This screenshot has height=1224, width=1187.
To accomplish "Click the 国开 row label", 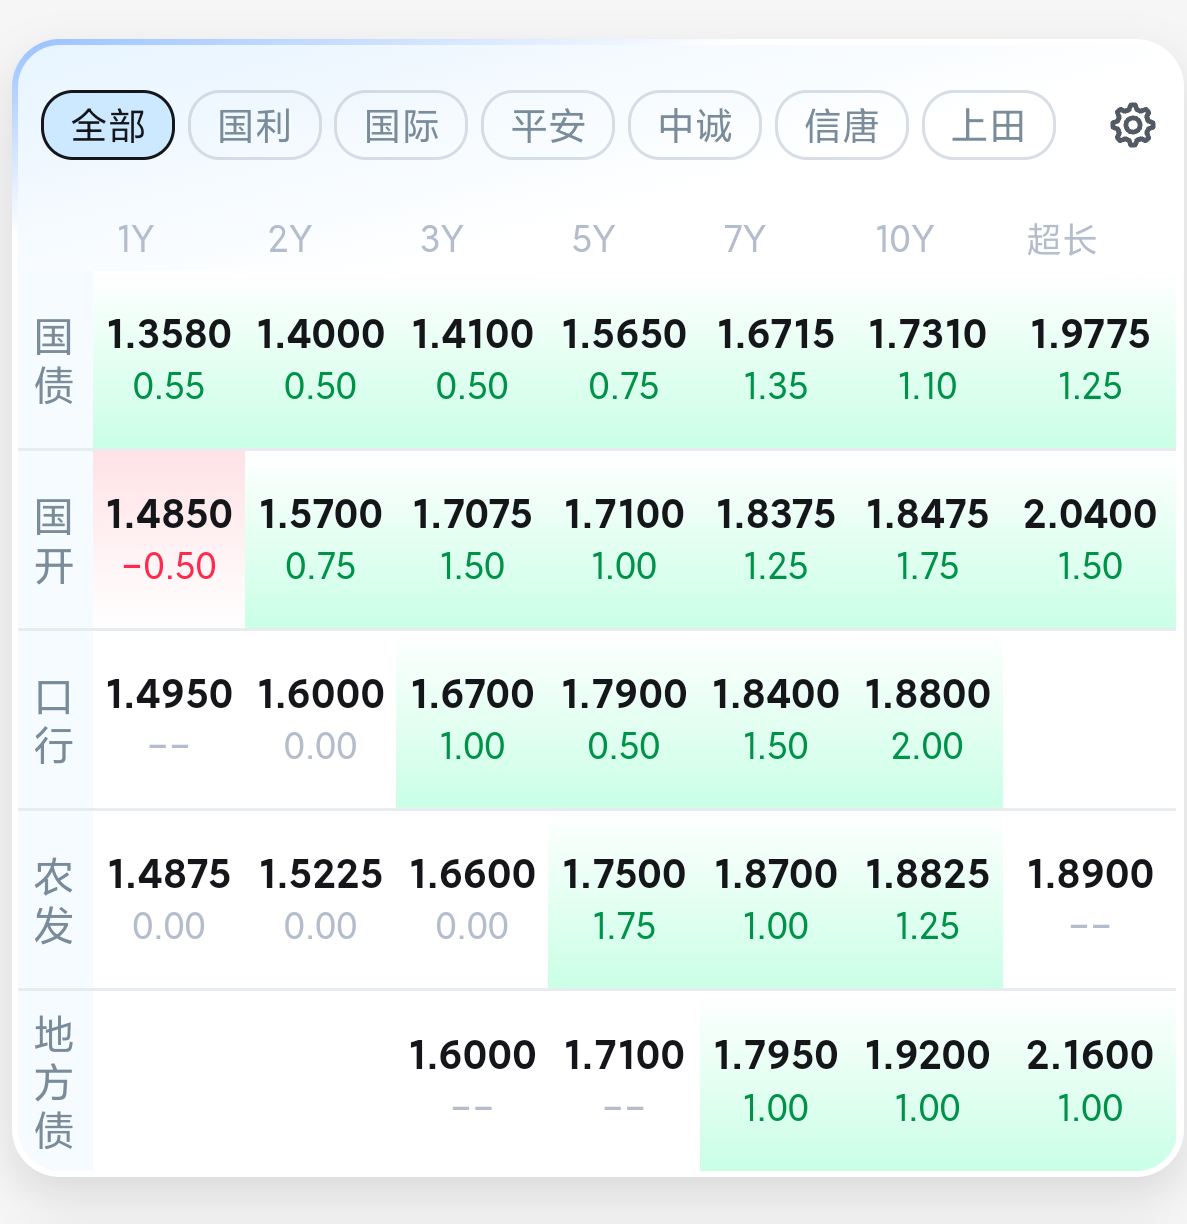I will (x=54, y=542).
